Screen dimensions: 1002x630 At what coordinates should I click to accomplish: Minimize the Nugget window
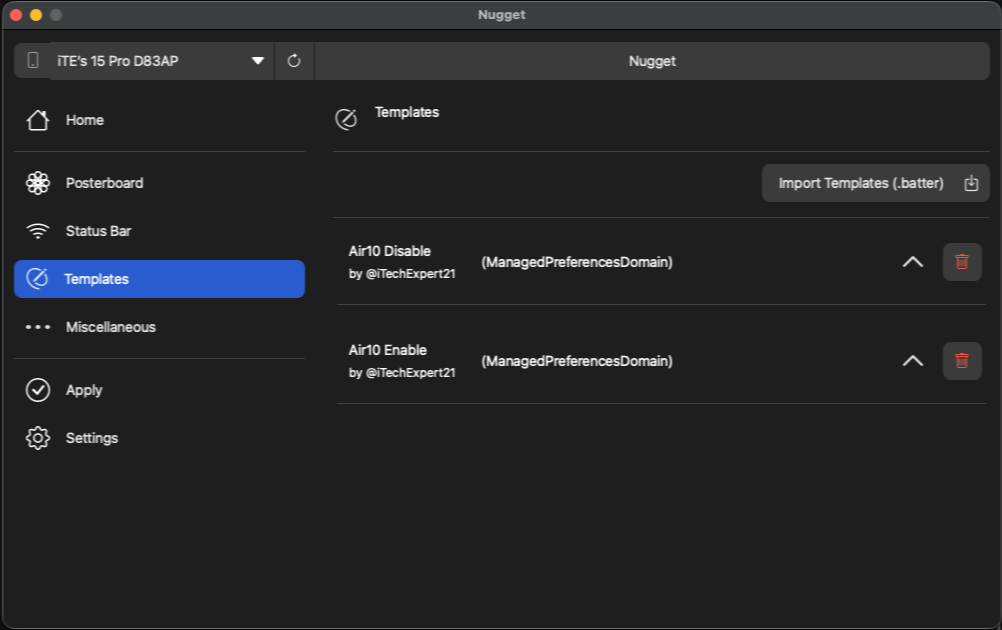(x=36, y=15)
